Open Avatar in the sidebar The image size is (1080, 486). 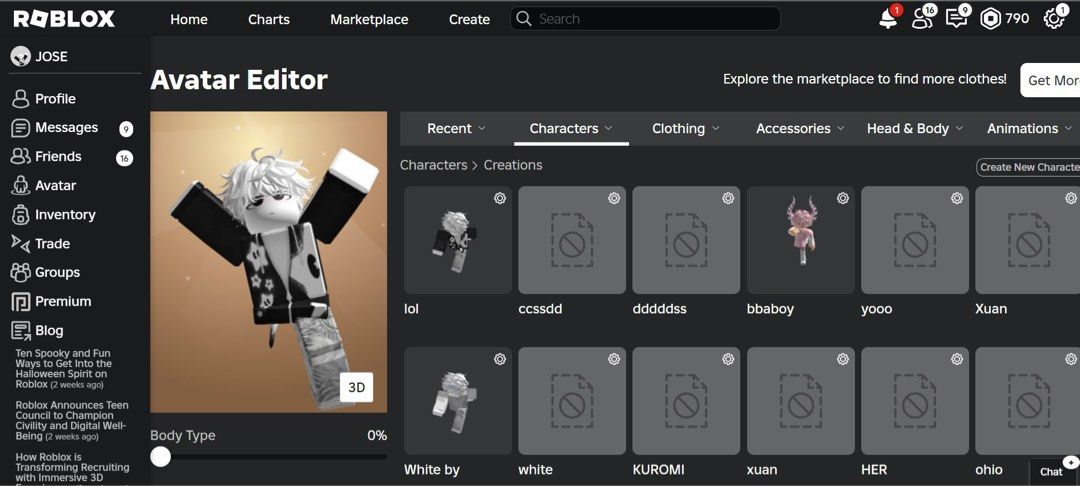point(44,185)
